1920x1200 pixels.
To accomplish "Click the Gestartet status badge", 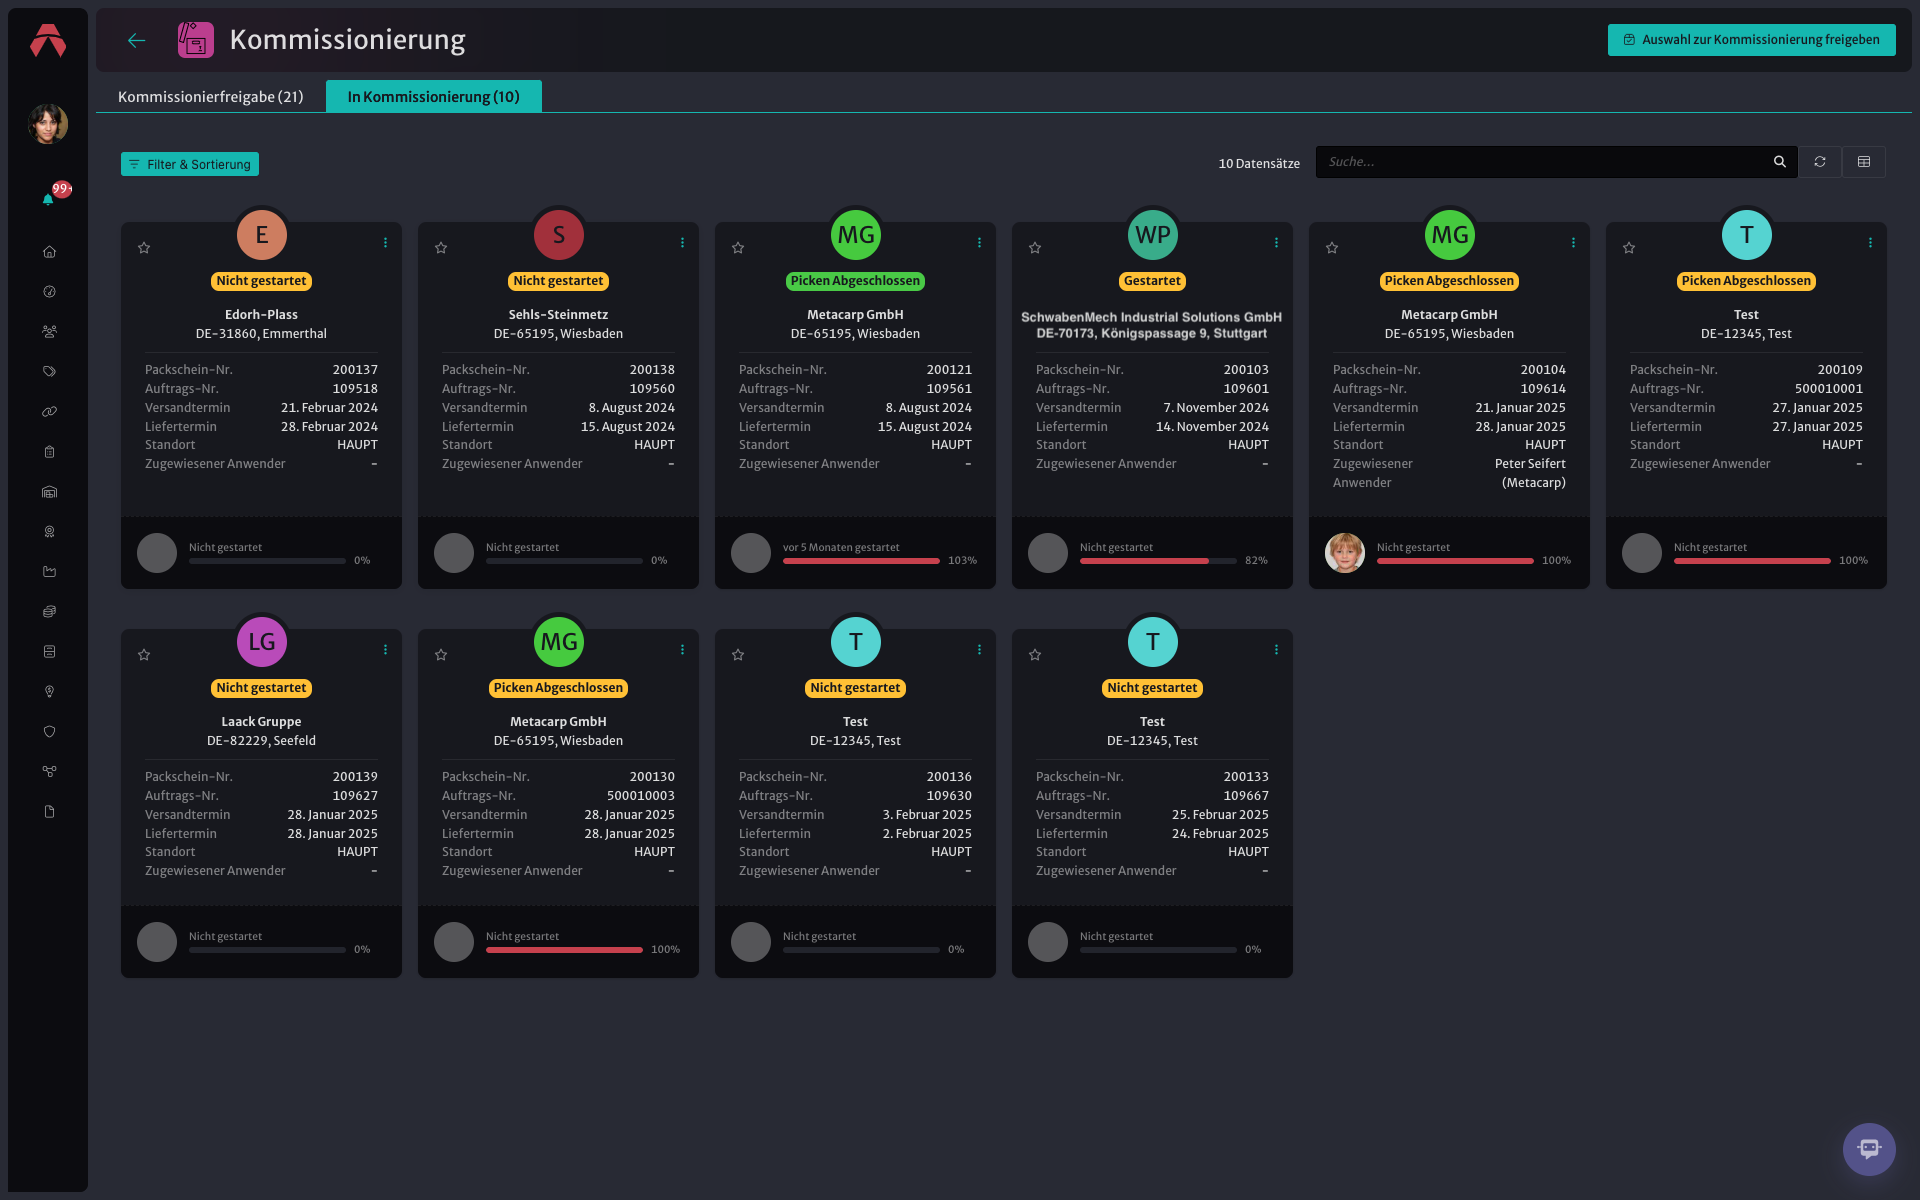I will coord(1152,281).
